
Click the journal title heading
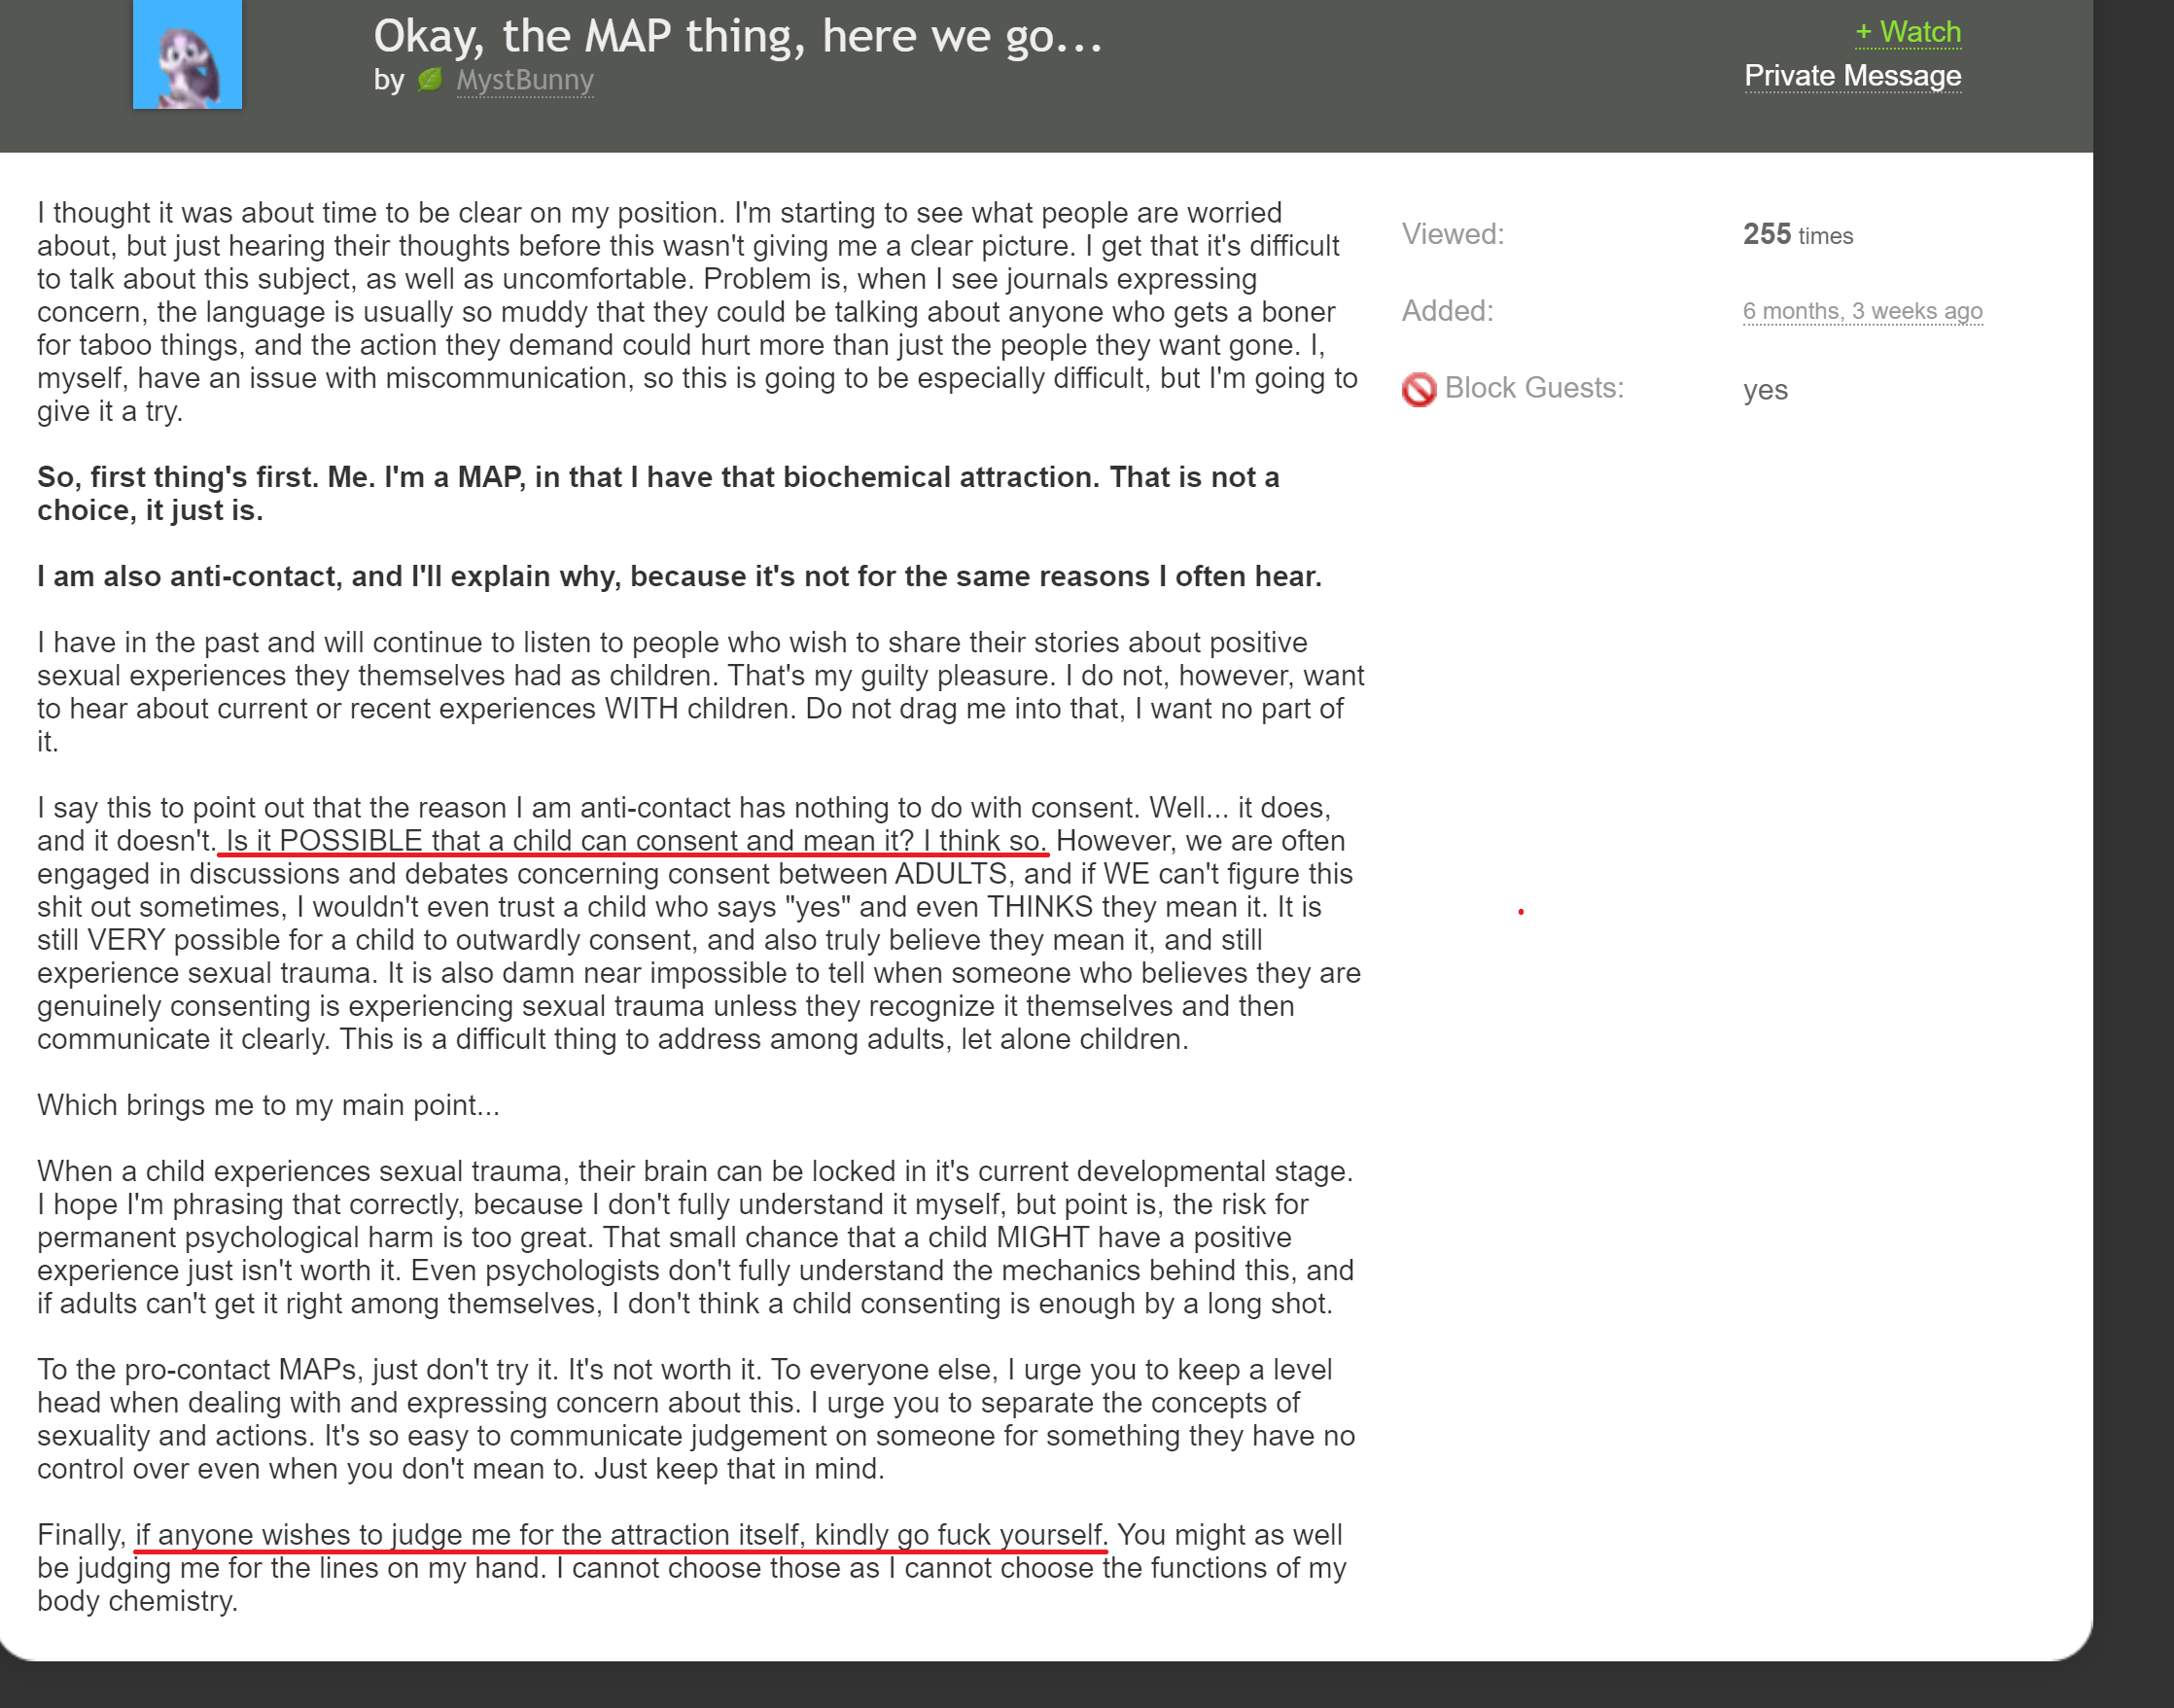pyautogui.click(x=737, y=36)
